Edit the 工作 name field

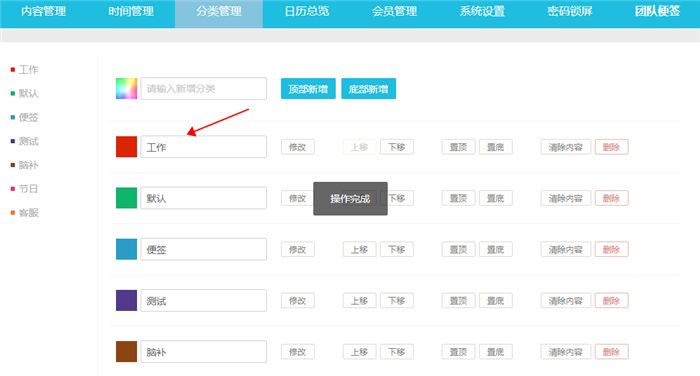click(204, 147)
